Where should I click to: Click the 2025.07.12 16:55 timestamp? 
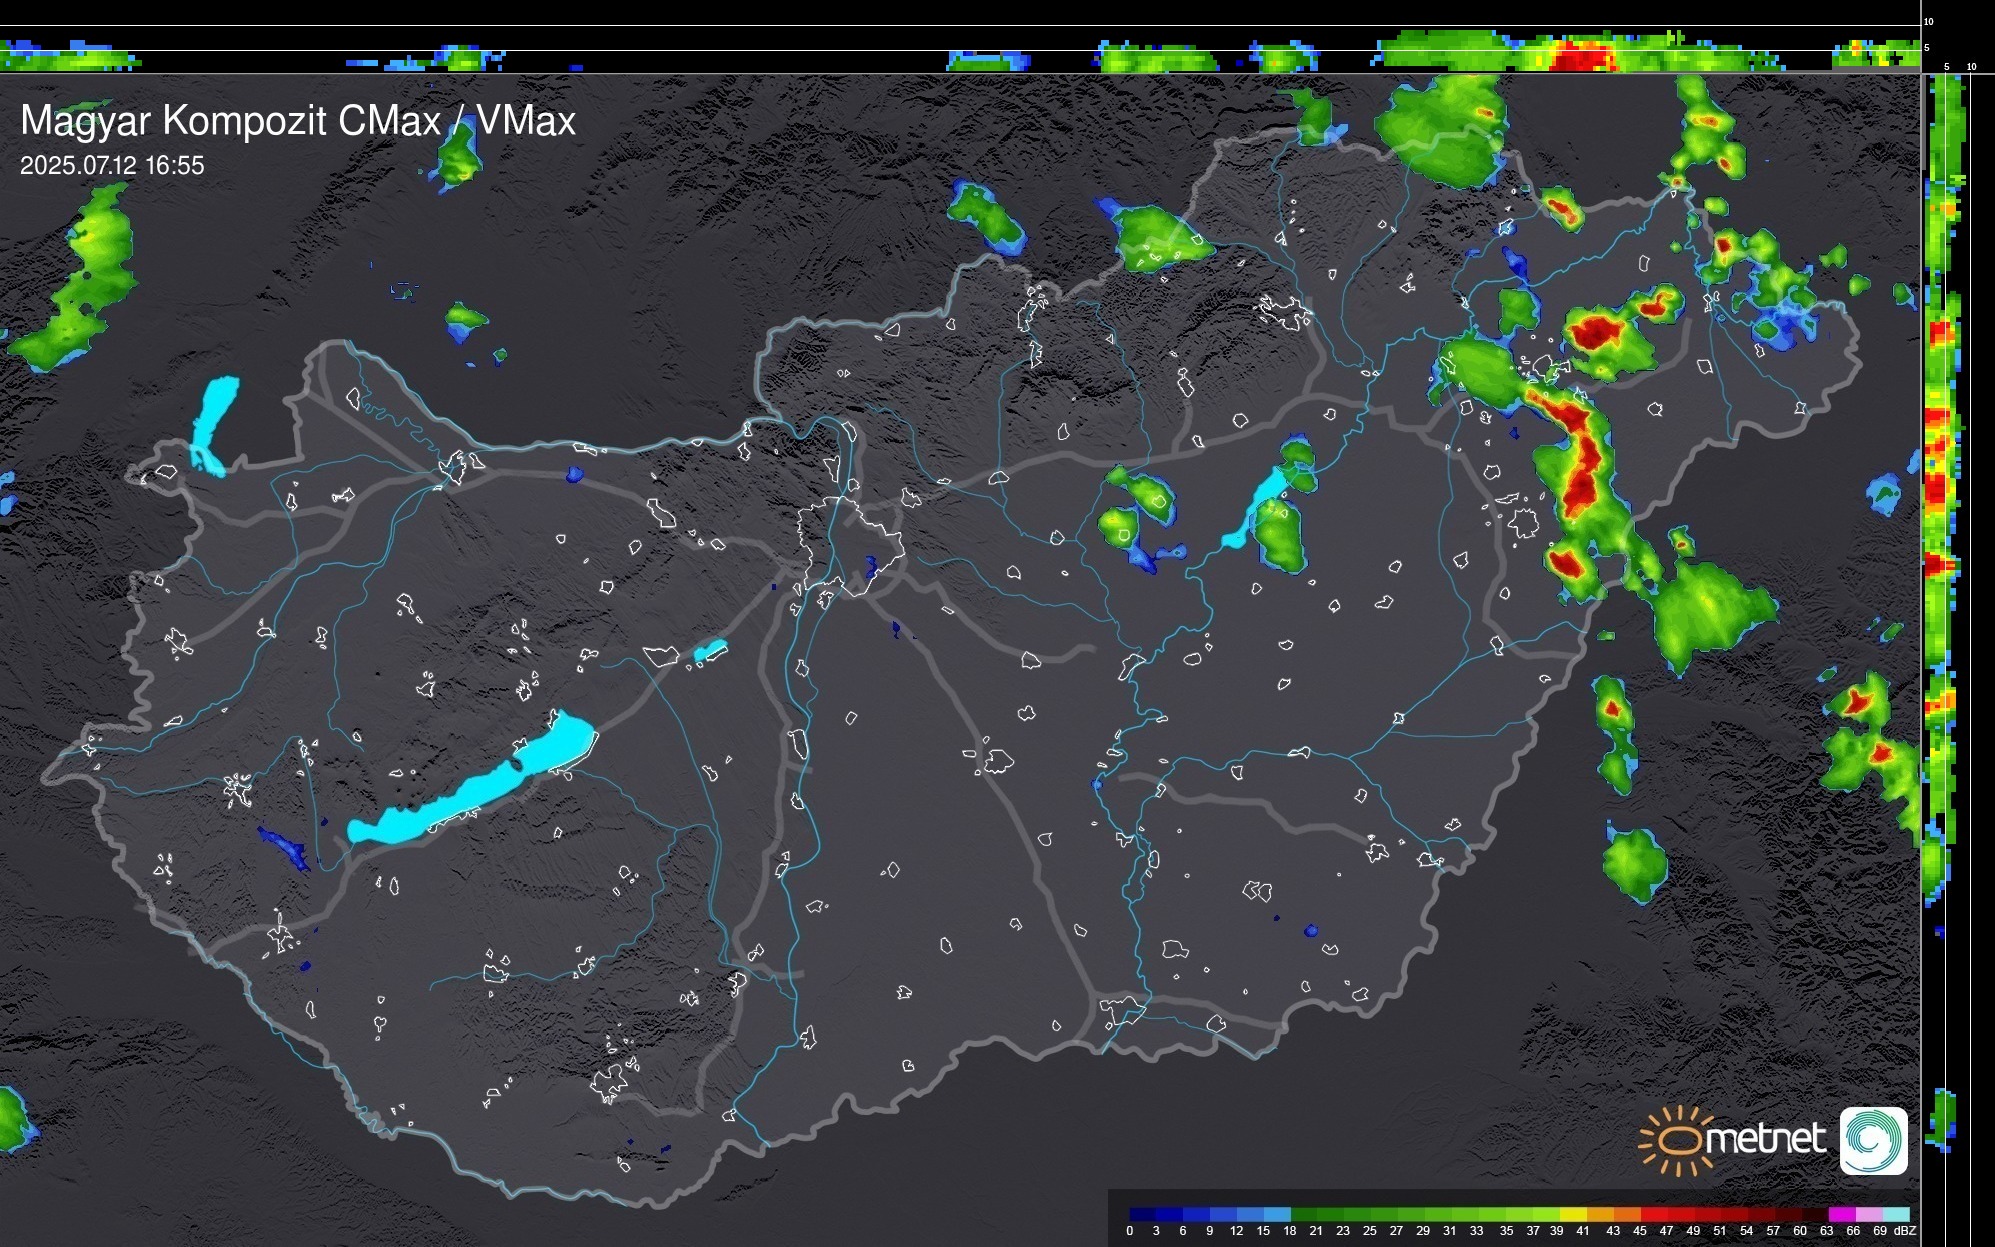pos(112,166)
